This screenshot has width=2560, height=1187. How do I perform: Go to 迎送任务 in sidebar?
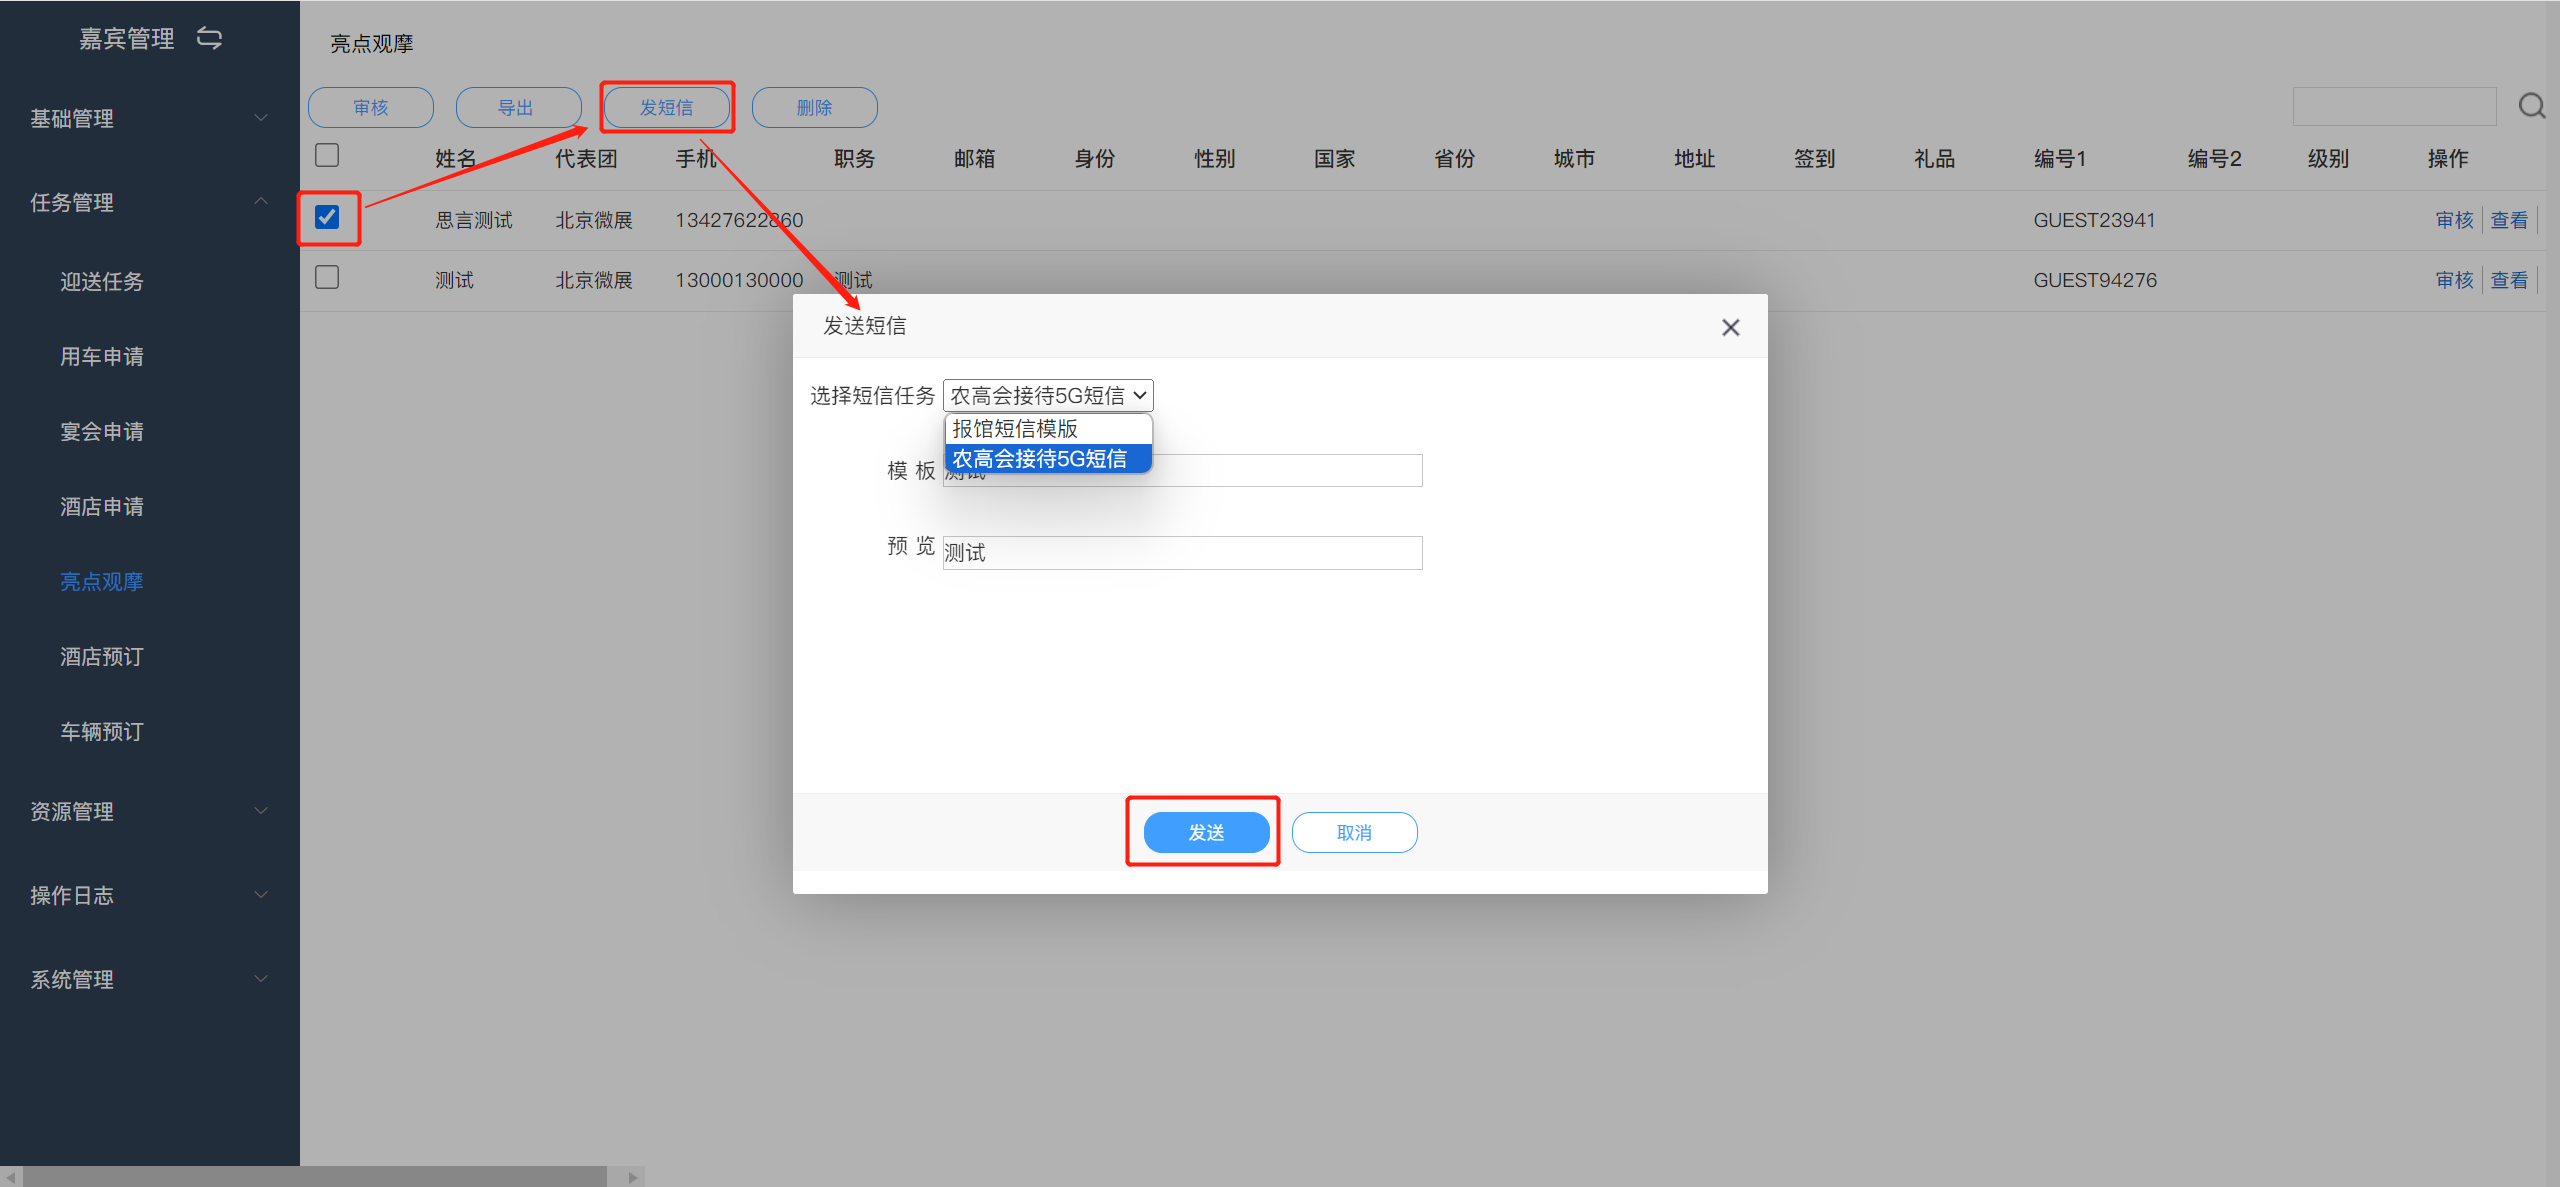(x=102, y=281)
